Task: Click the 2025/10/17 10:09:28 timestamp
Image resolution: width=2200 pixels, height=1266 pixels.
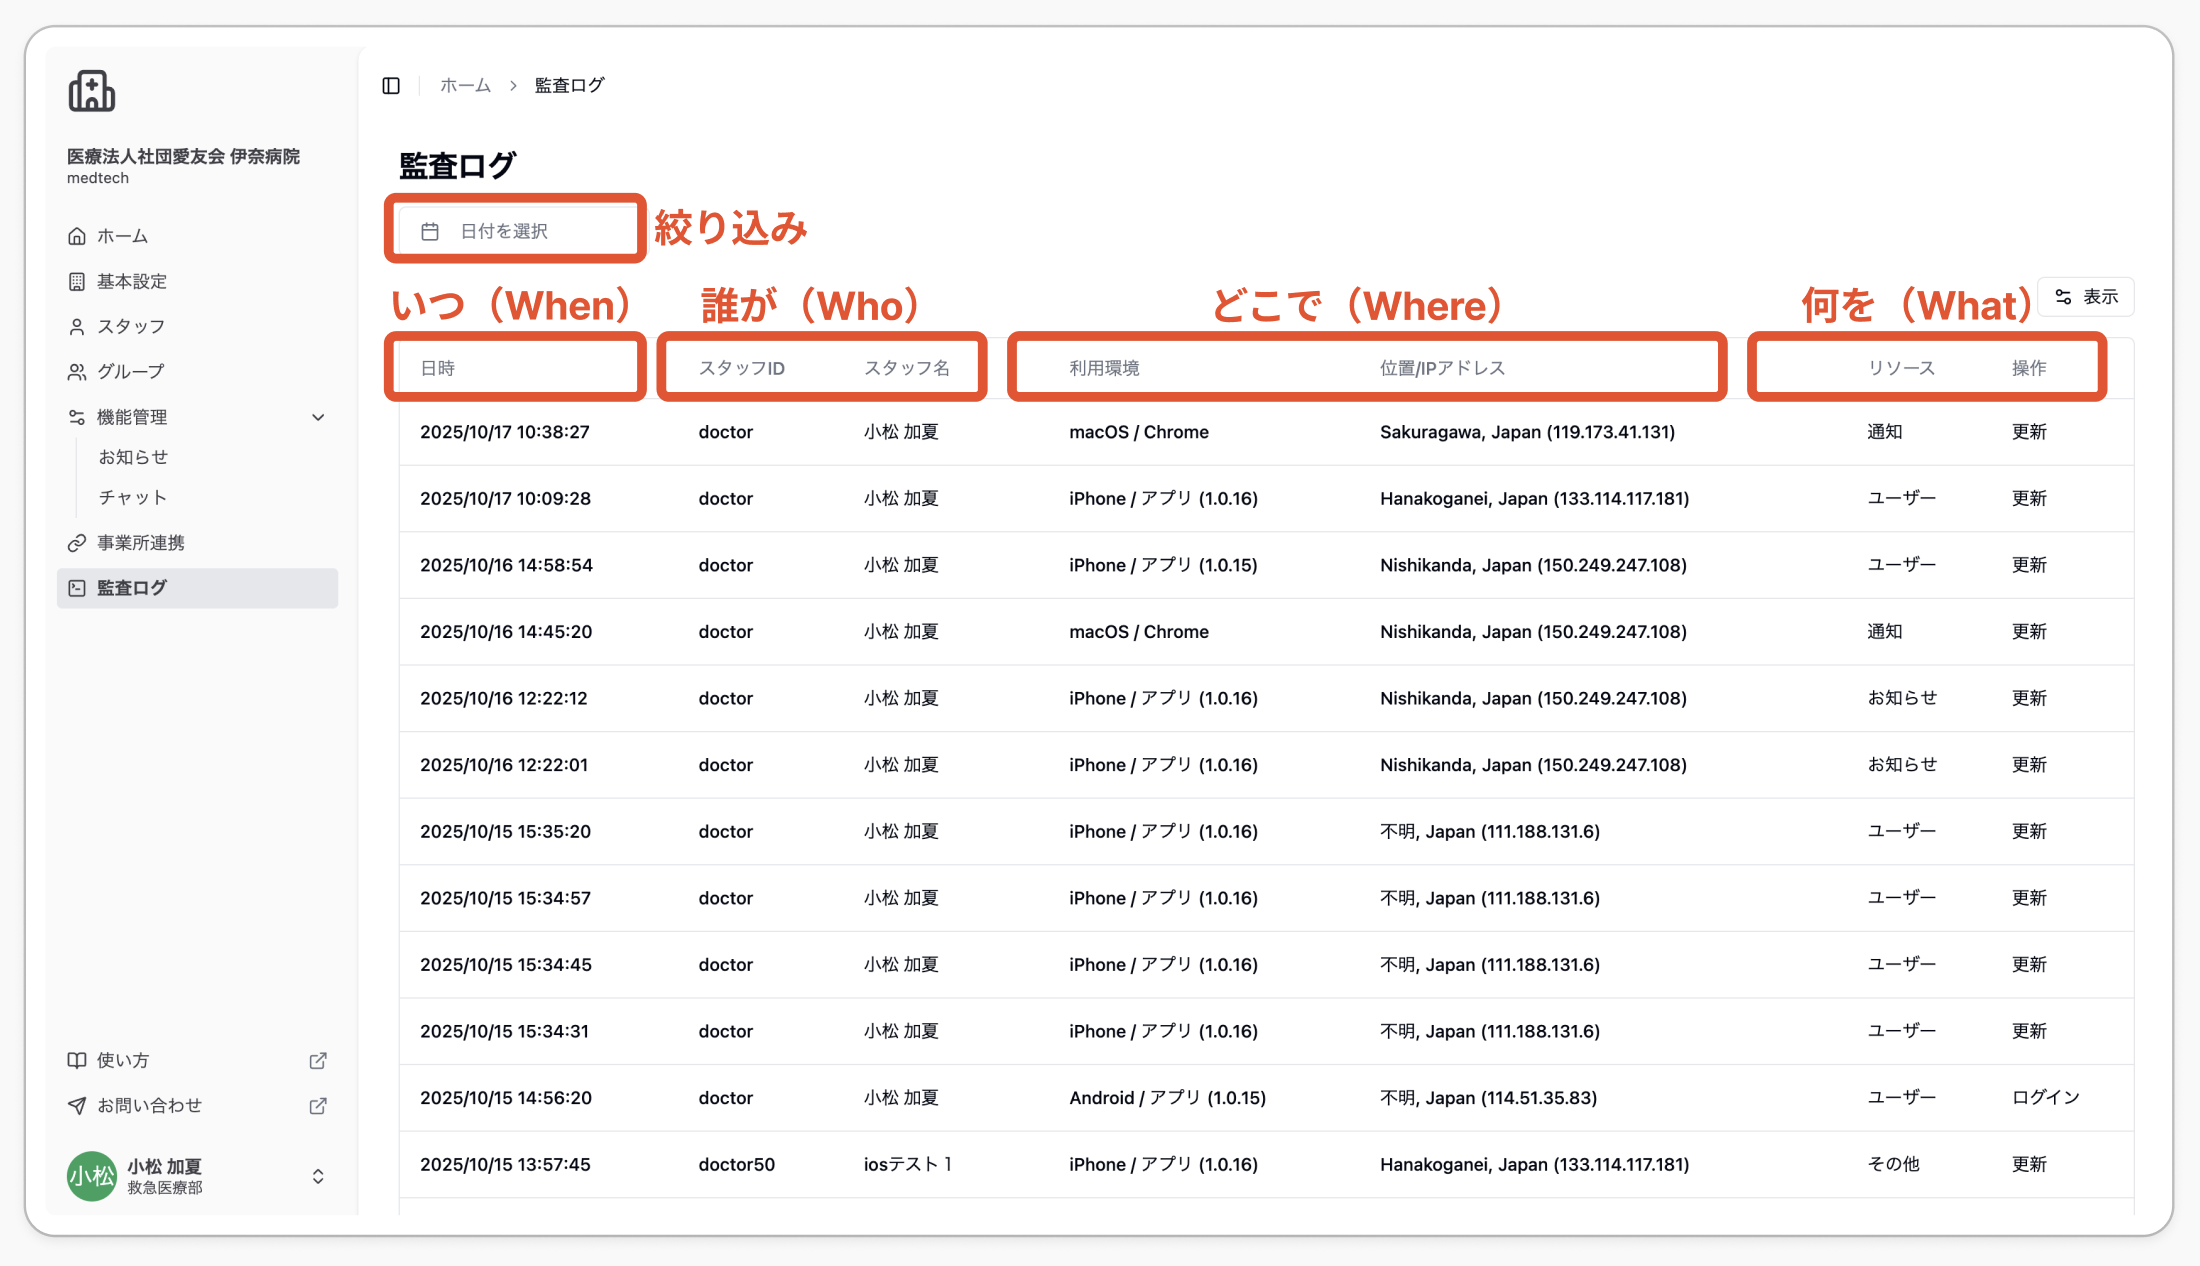Action: click(x=505, y=498)
